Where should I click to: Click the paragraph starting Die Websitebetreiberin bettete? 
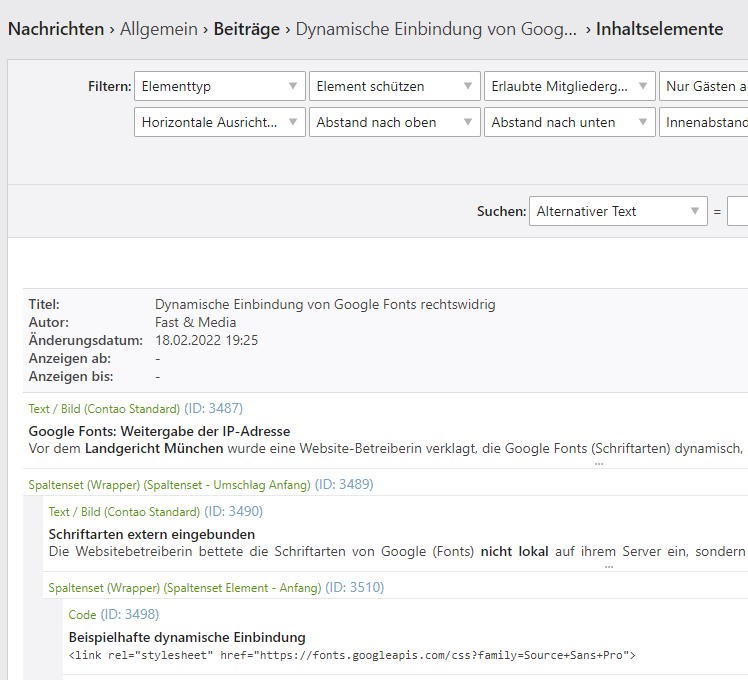click(x=397, y=552)
